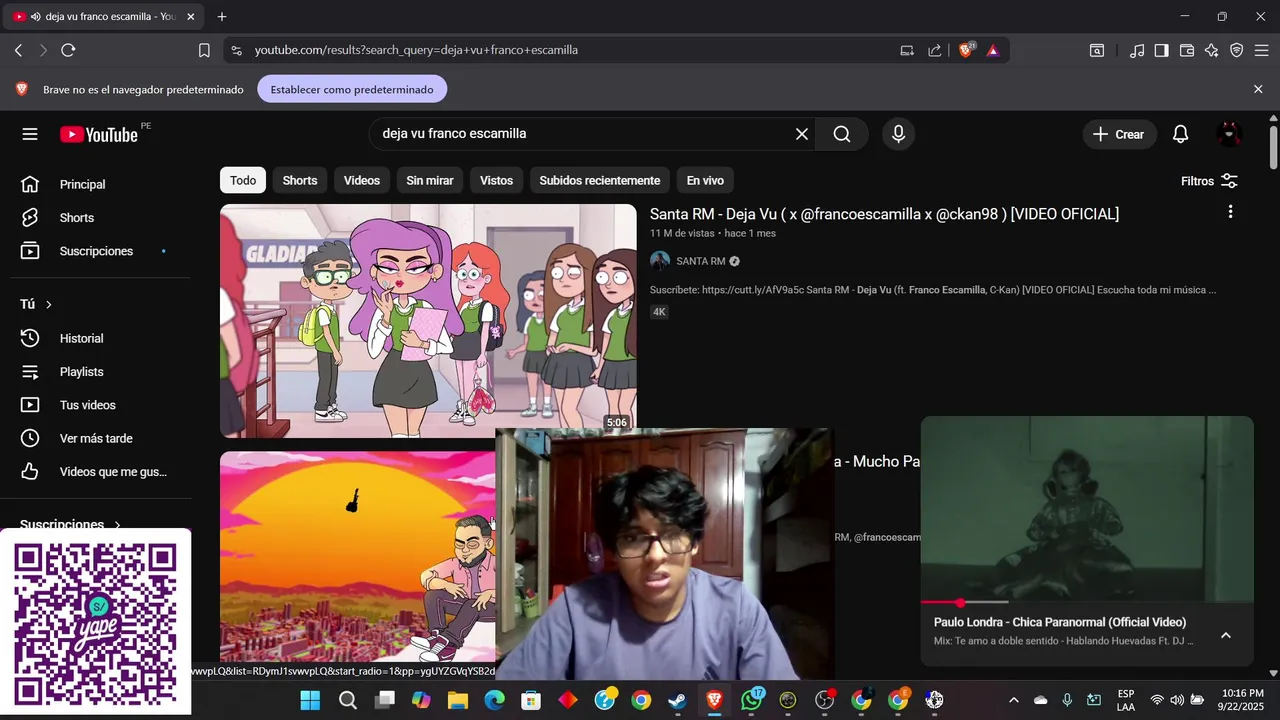
Task: Share this page from the address bar
Action: click(935, 50)
